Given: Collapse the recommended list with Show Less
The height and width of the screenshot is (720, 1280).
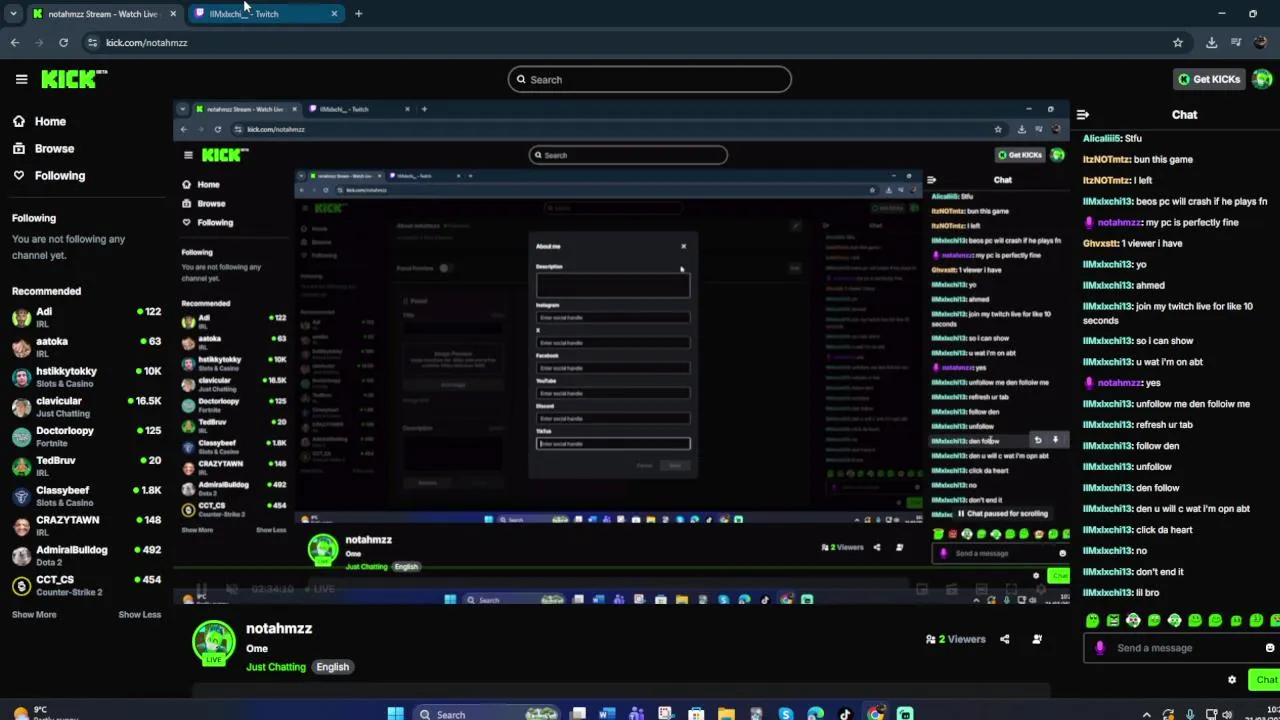Looking at the screenshot, I should point(139,614).
